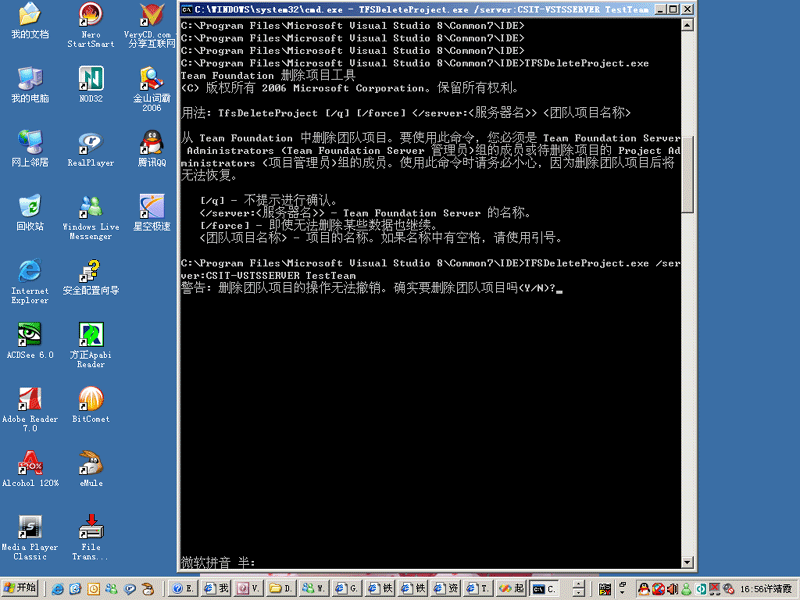The width and height of the screenshot is (800, 600).
Task: Click cmd scrollbar up arrow
Action: pyautogui.click(x=687, y=24)
